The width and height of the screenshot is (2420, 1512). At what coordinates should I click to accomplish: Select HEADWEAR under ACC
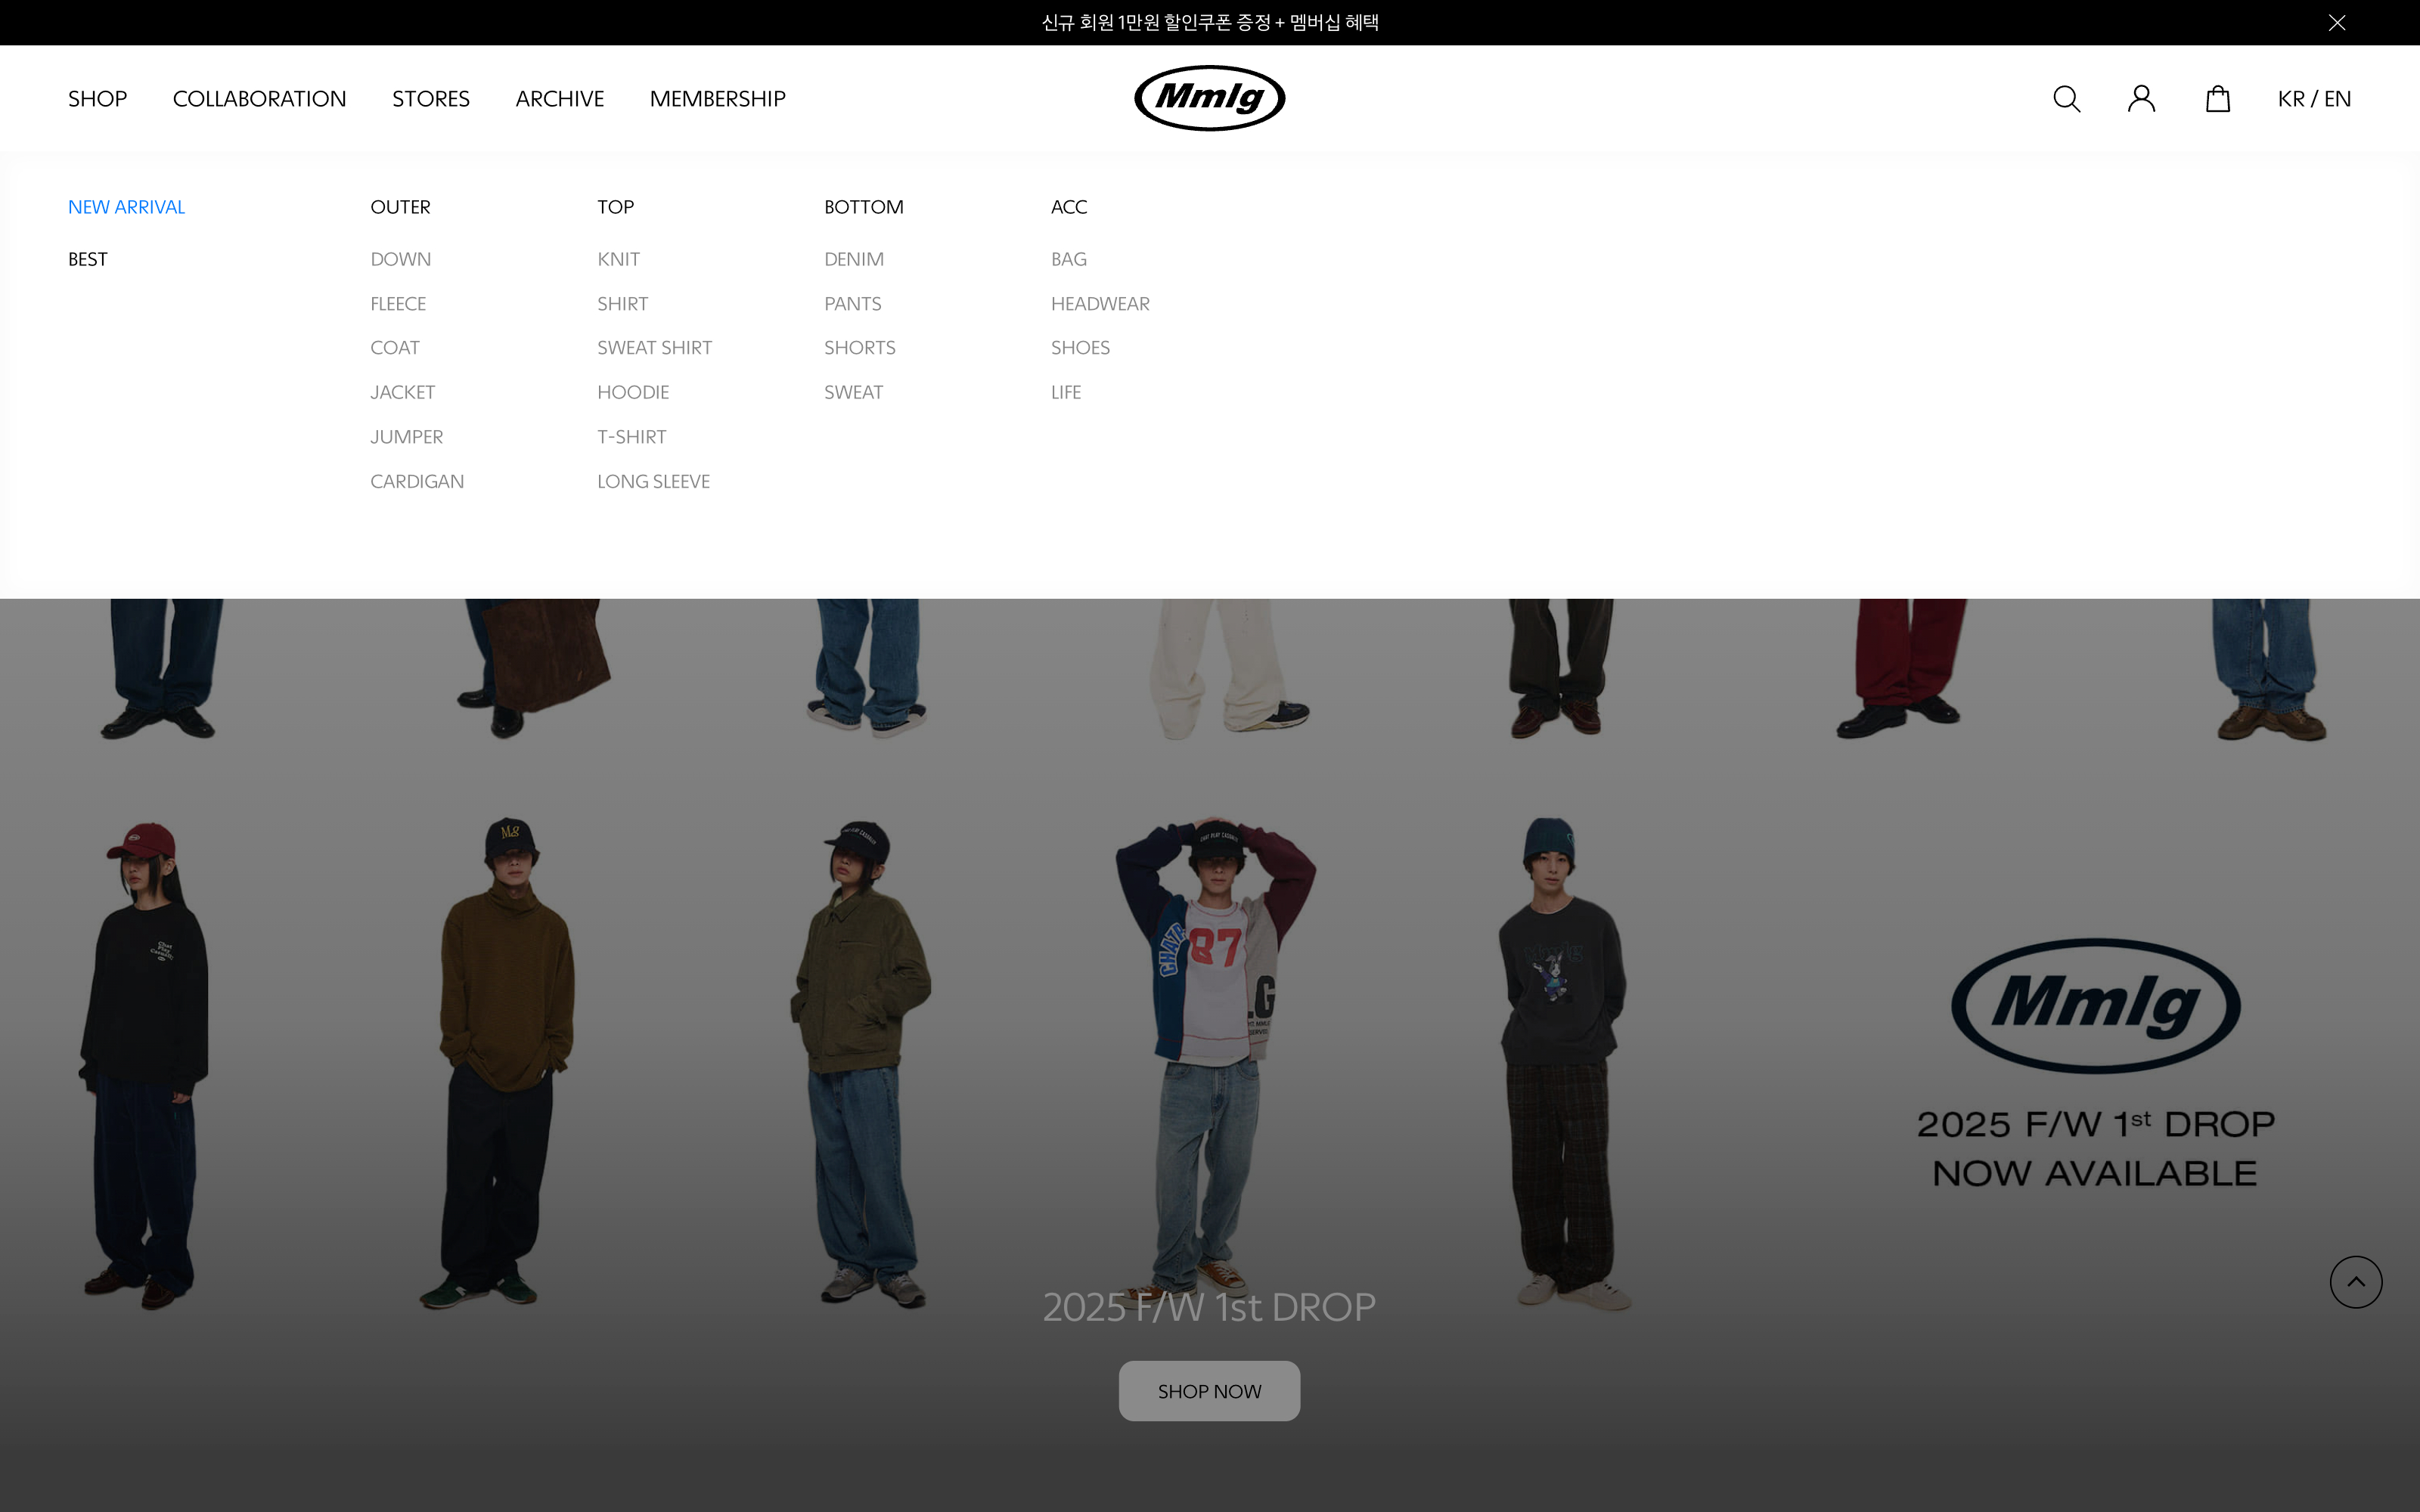click(x=1099, y=304)
